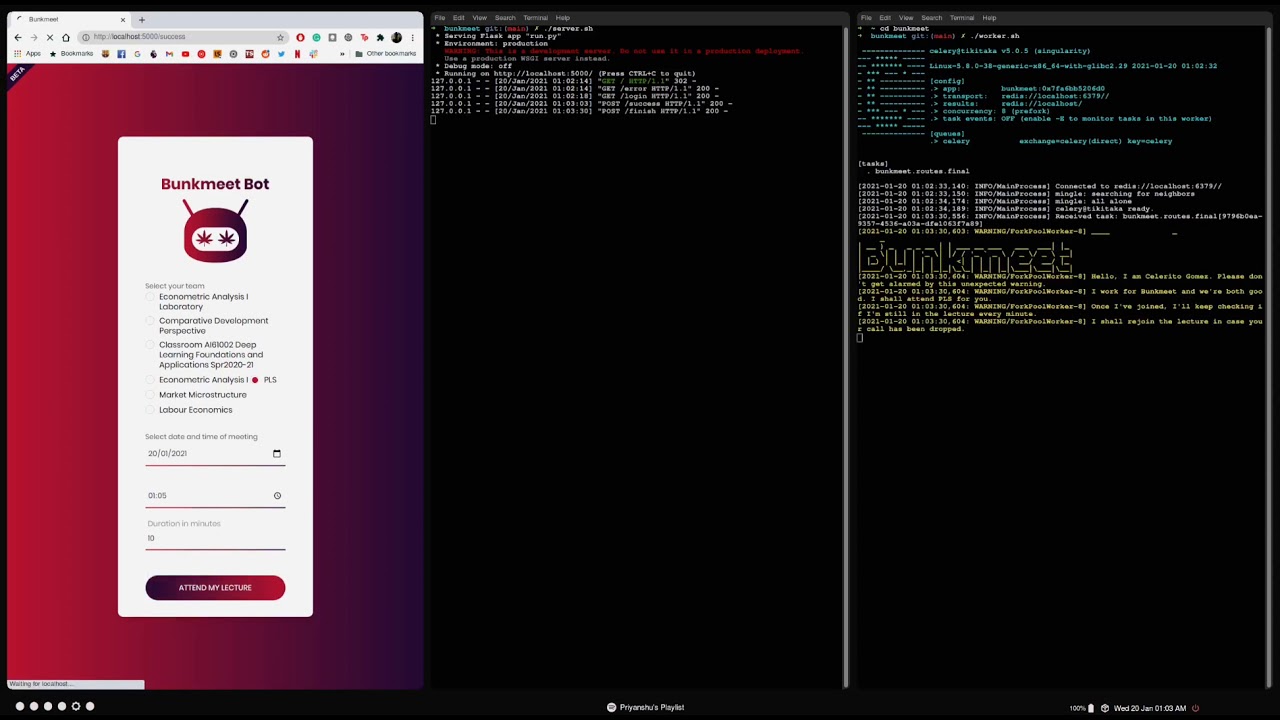Open the File menu in the server terminal
Screen dimensions: 1280x720
(x=439, y=18)
